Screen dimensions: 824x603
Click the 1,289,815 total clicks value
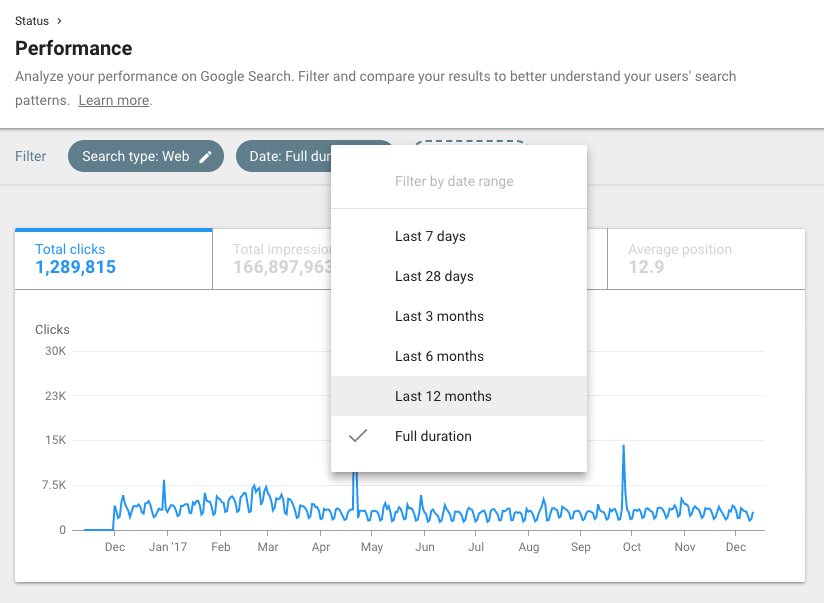[75, 267]
